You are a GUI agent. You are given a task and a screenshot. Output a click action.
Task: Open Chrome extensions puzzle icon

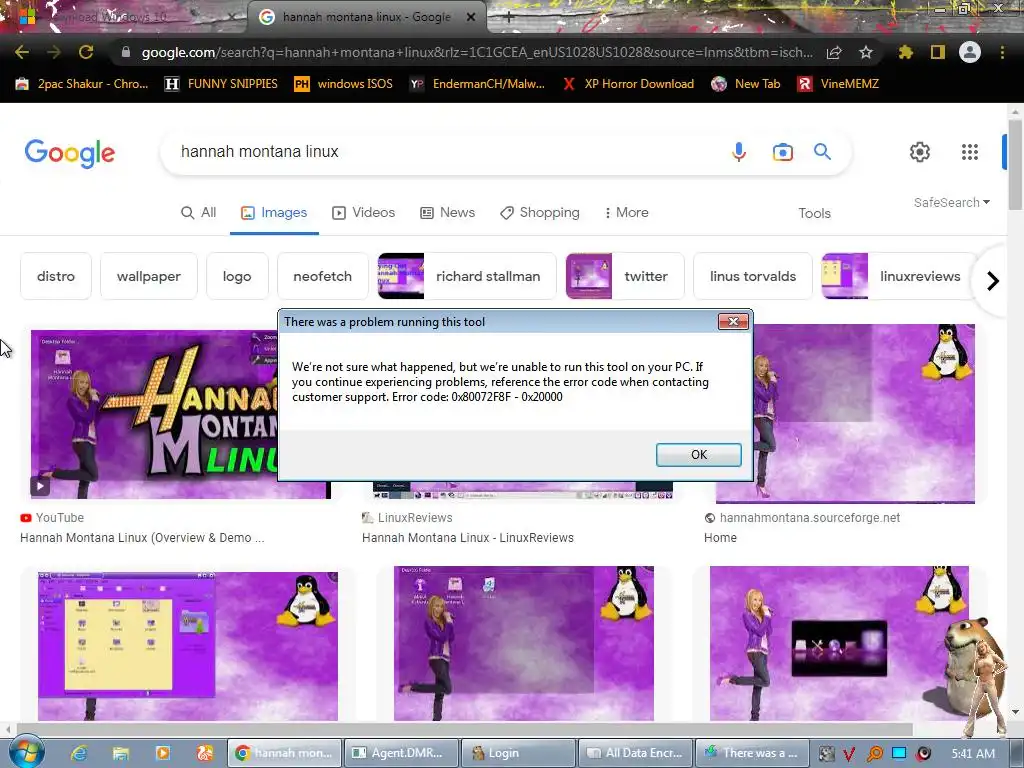tap(905, 52)
